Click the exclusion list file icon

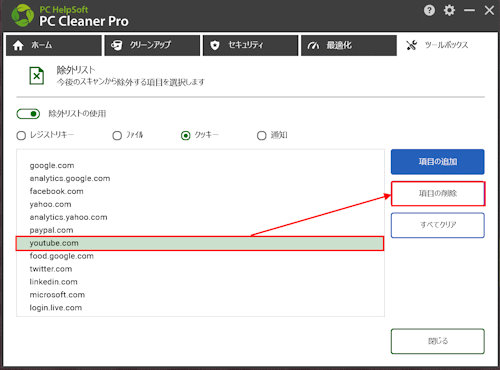point(37,76)
